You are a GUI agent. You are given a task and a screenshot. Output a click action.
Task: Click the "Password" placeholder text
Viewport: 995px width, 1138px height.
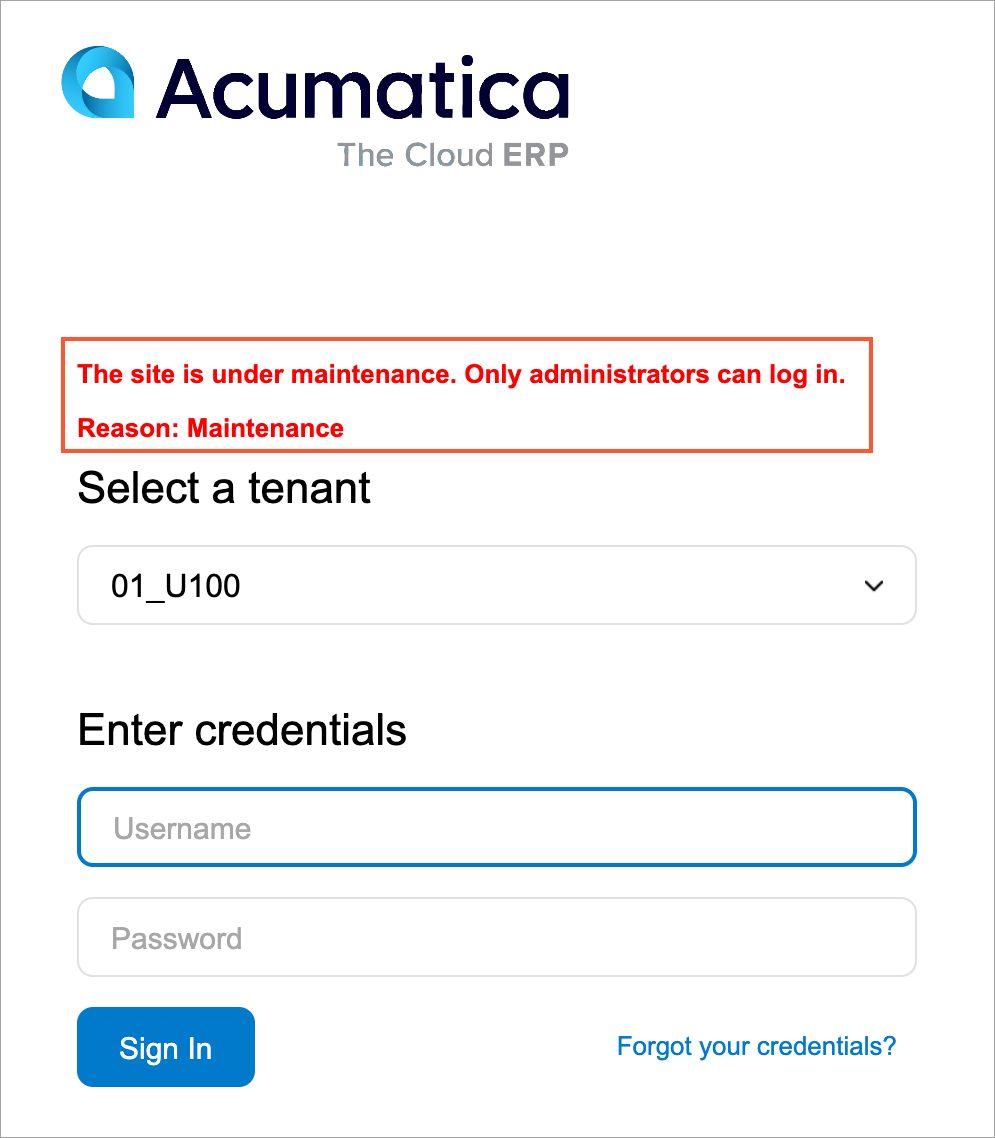(x=177, y=939)
